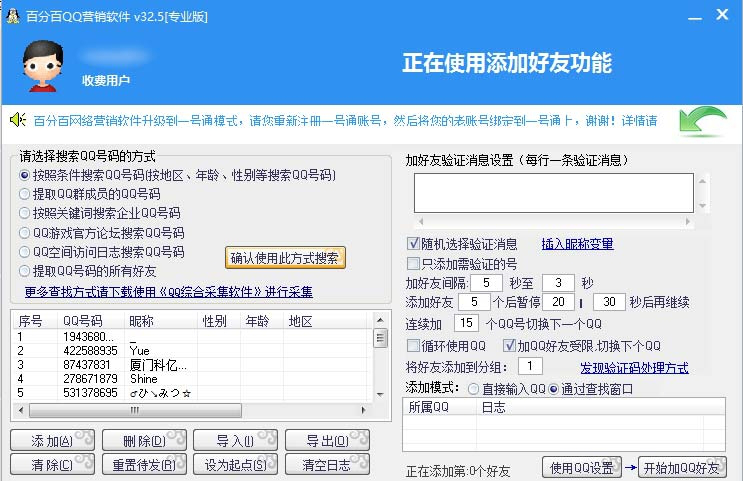Click the speaker announcement icon
This screenshot has width=743, height=500.
pos(18,120)
